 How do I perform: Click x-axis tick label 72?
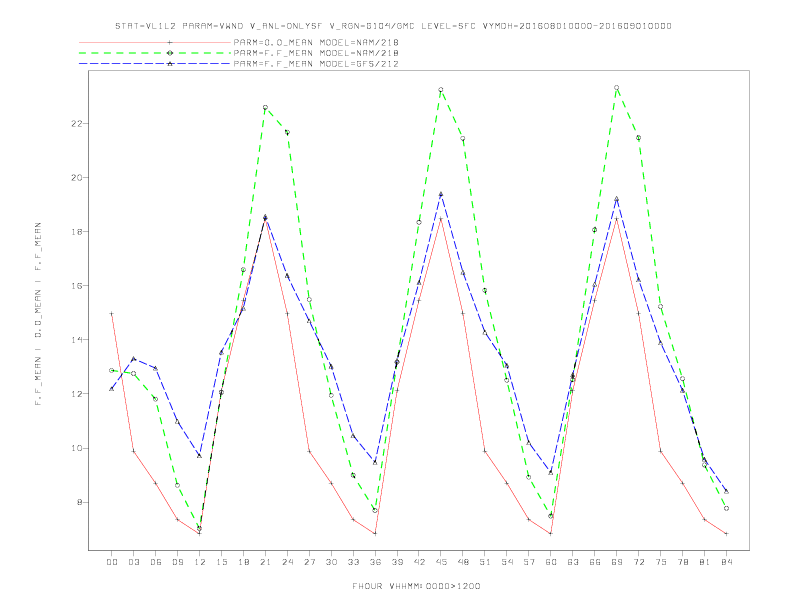tap(638, 562)
